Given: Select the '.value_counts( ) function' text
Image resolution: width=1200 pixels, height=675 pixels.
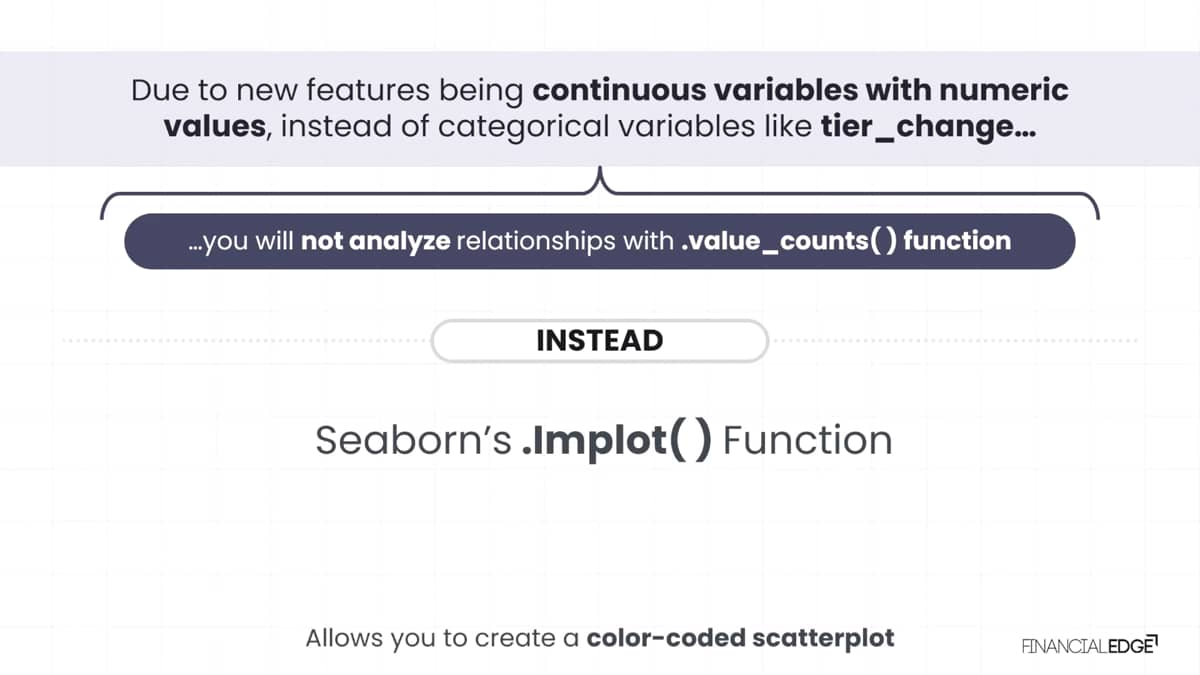Looking at the screenshot, I should [846, 241].
